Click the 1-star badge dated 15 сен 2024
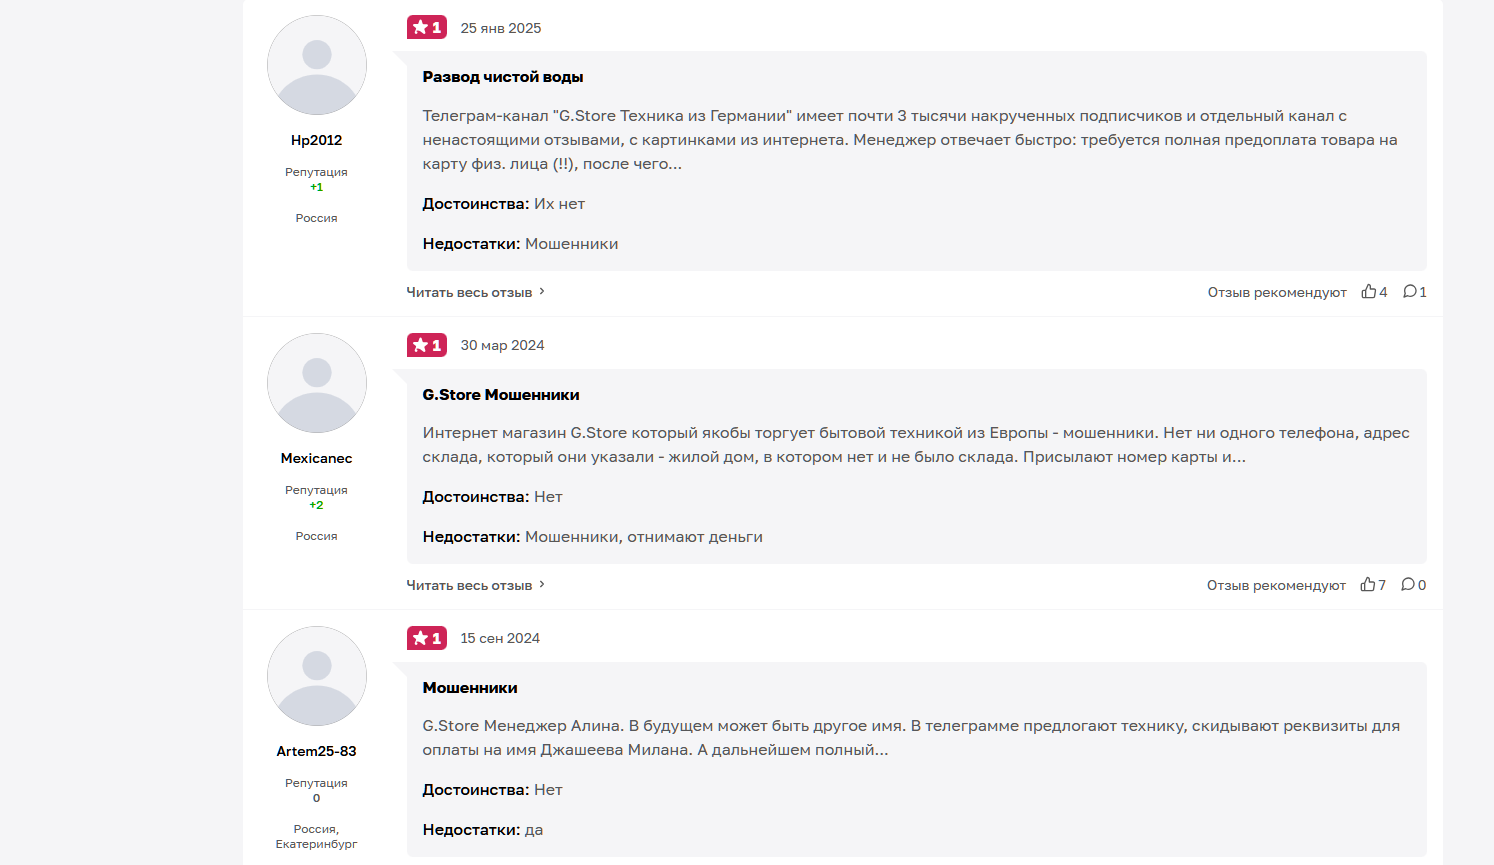 tap(427, 639)
